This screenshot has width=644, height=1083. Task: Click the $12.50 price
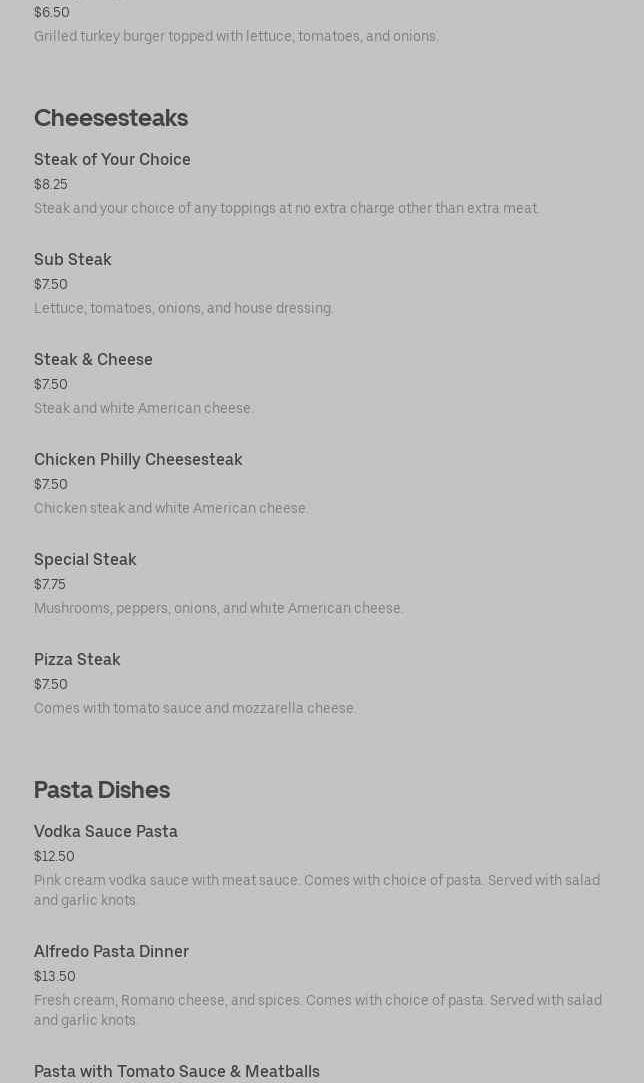click(54, 857)
